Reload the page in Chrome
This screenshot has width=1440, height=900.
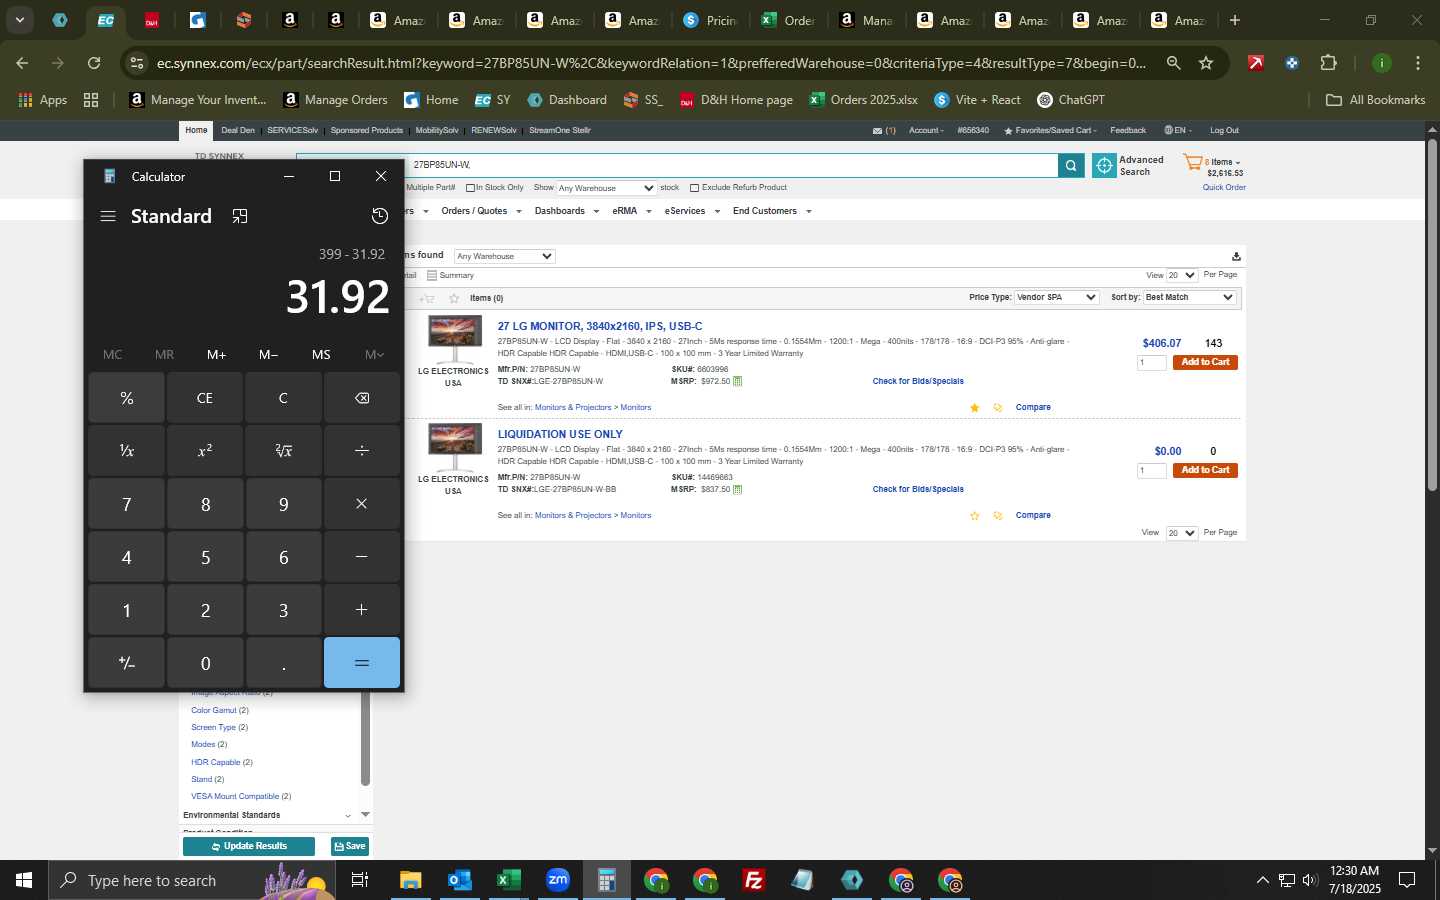[94, 63]
